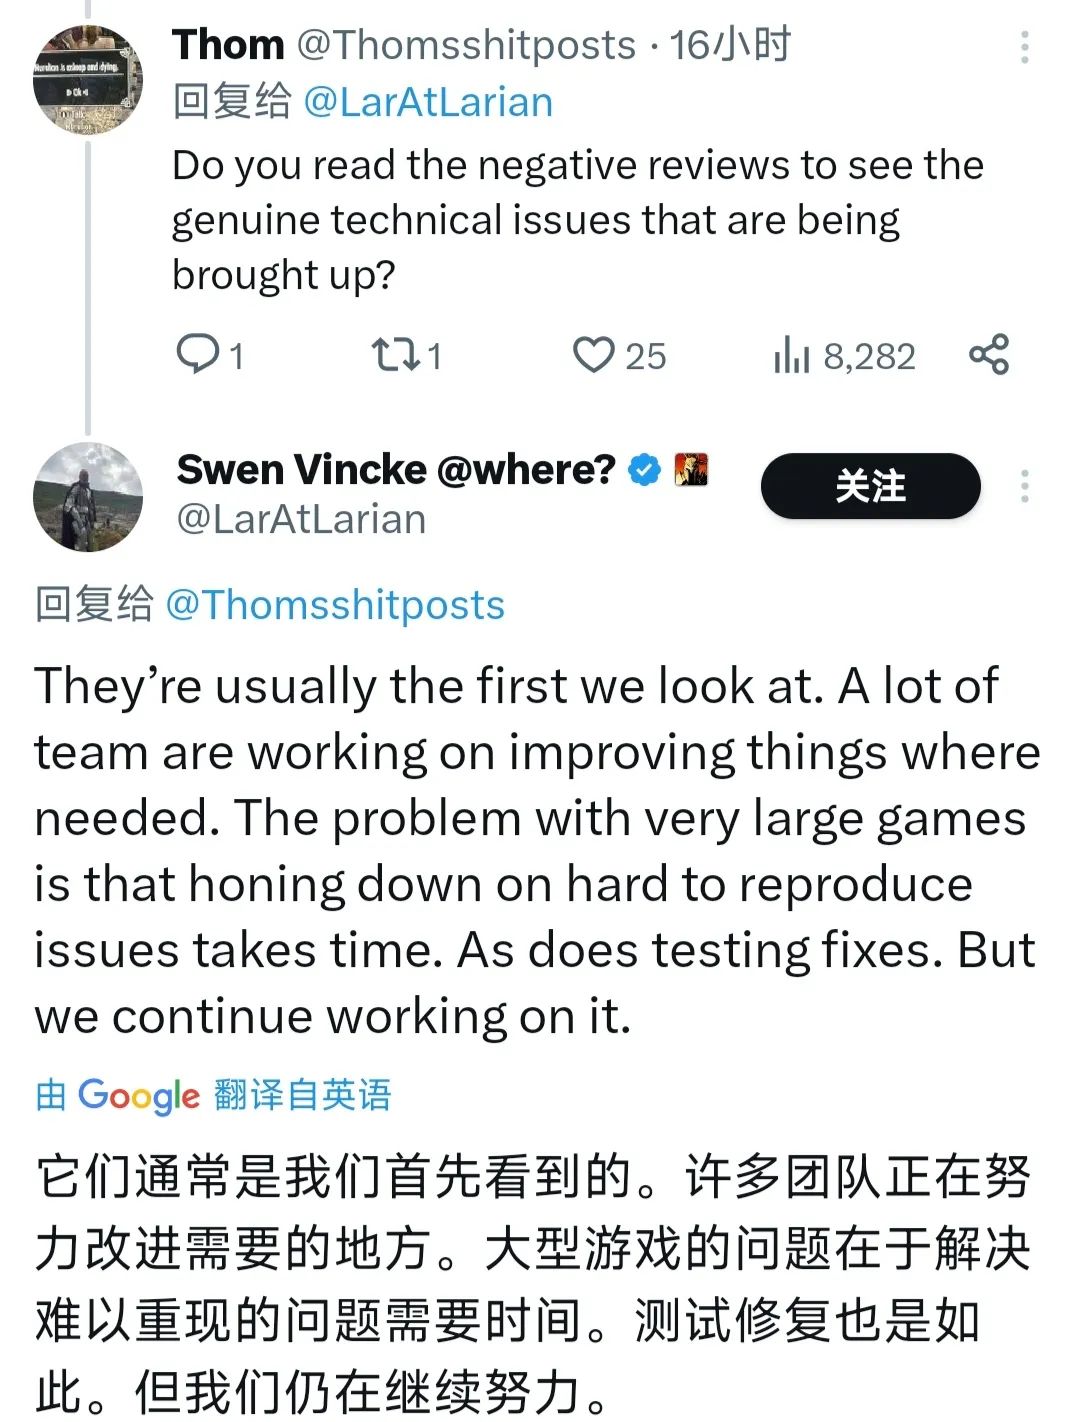Like Thom's tweet with heart icon
1080x1422 pixels.
(593, 355)
